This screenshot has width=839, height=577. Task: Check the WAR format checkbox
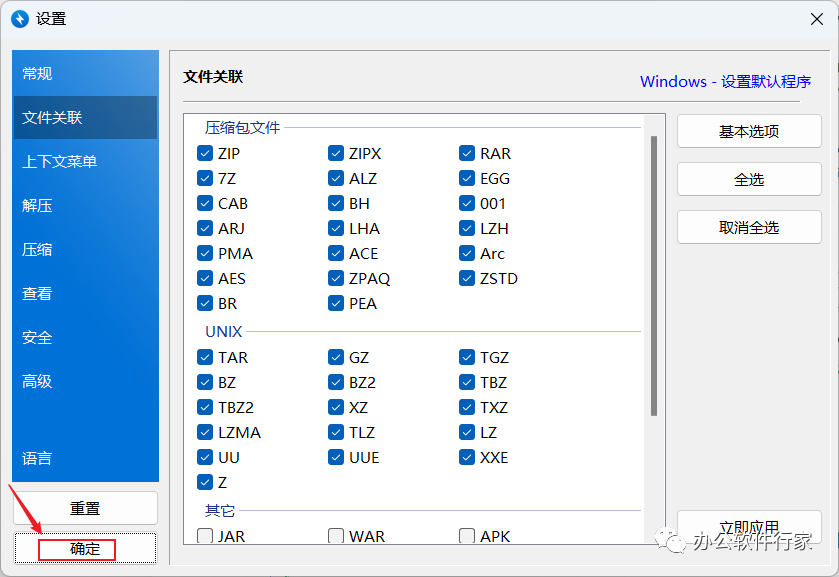(336, 536)
